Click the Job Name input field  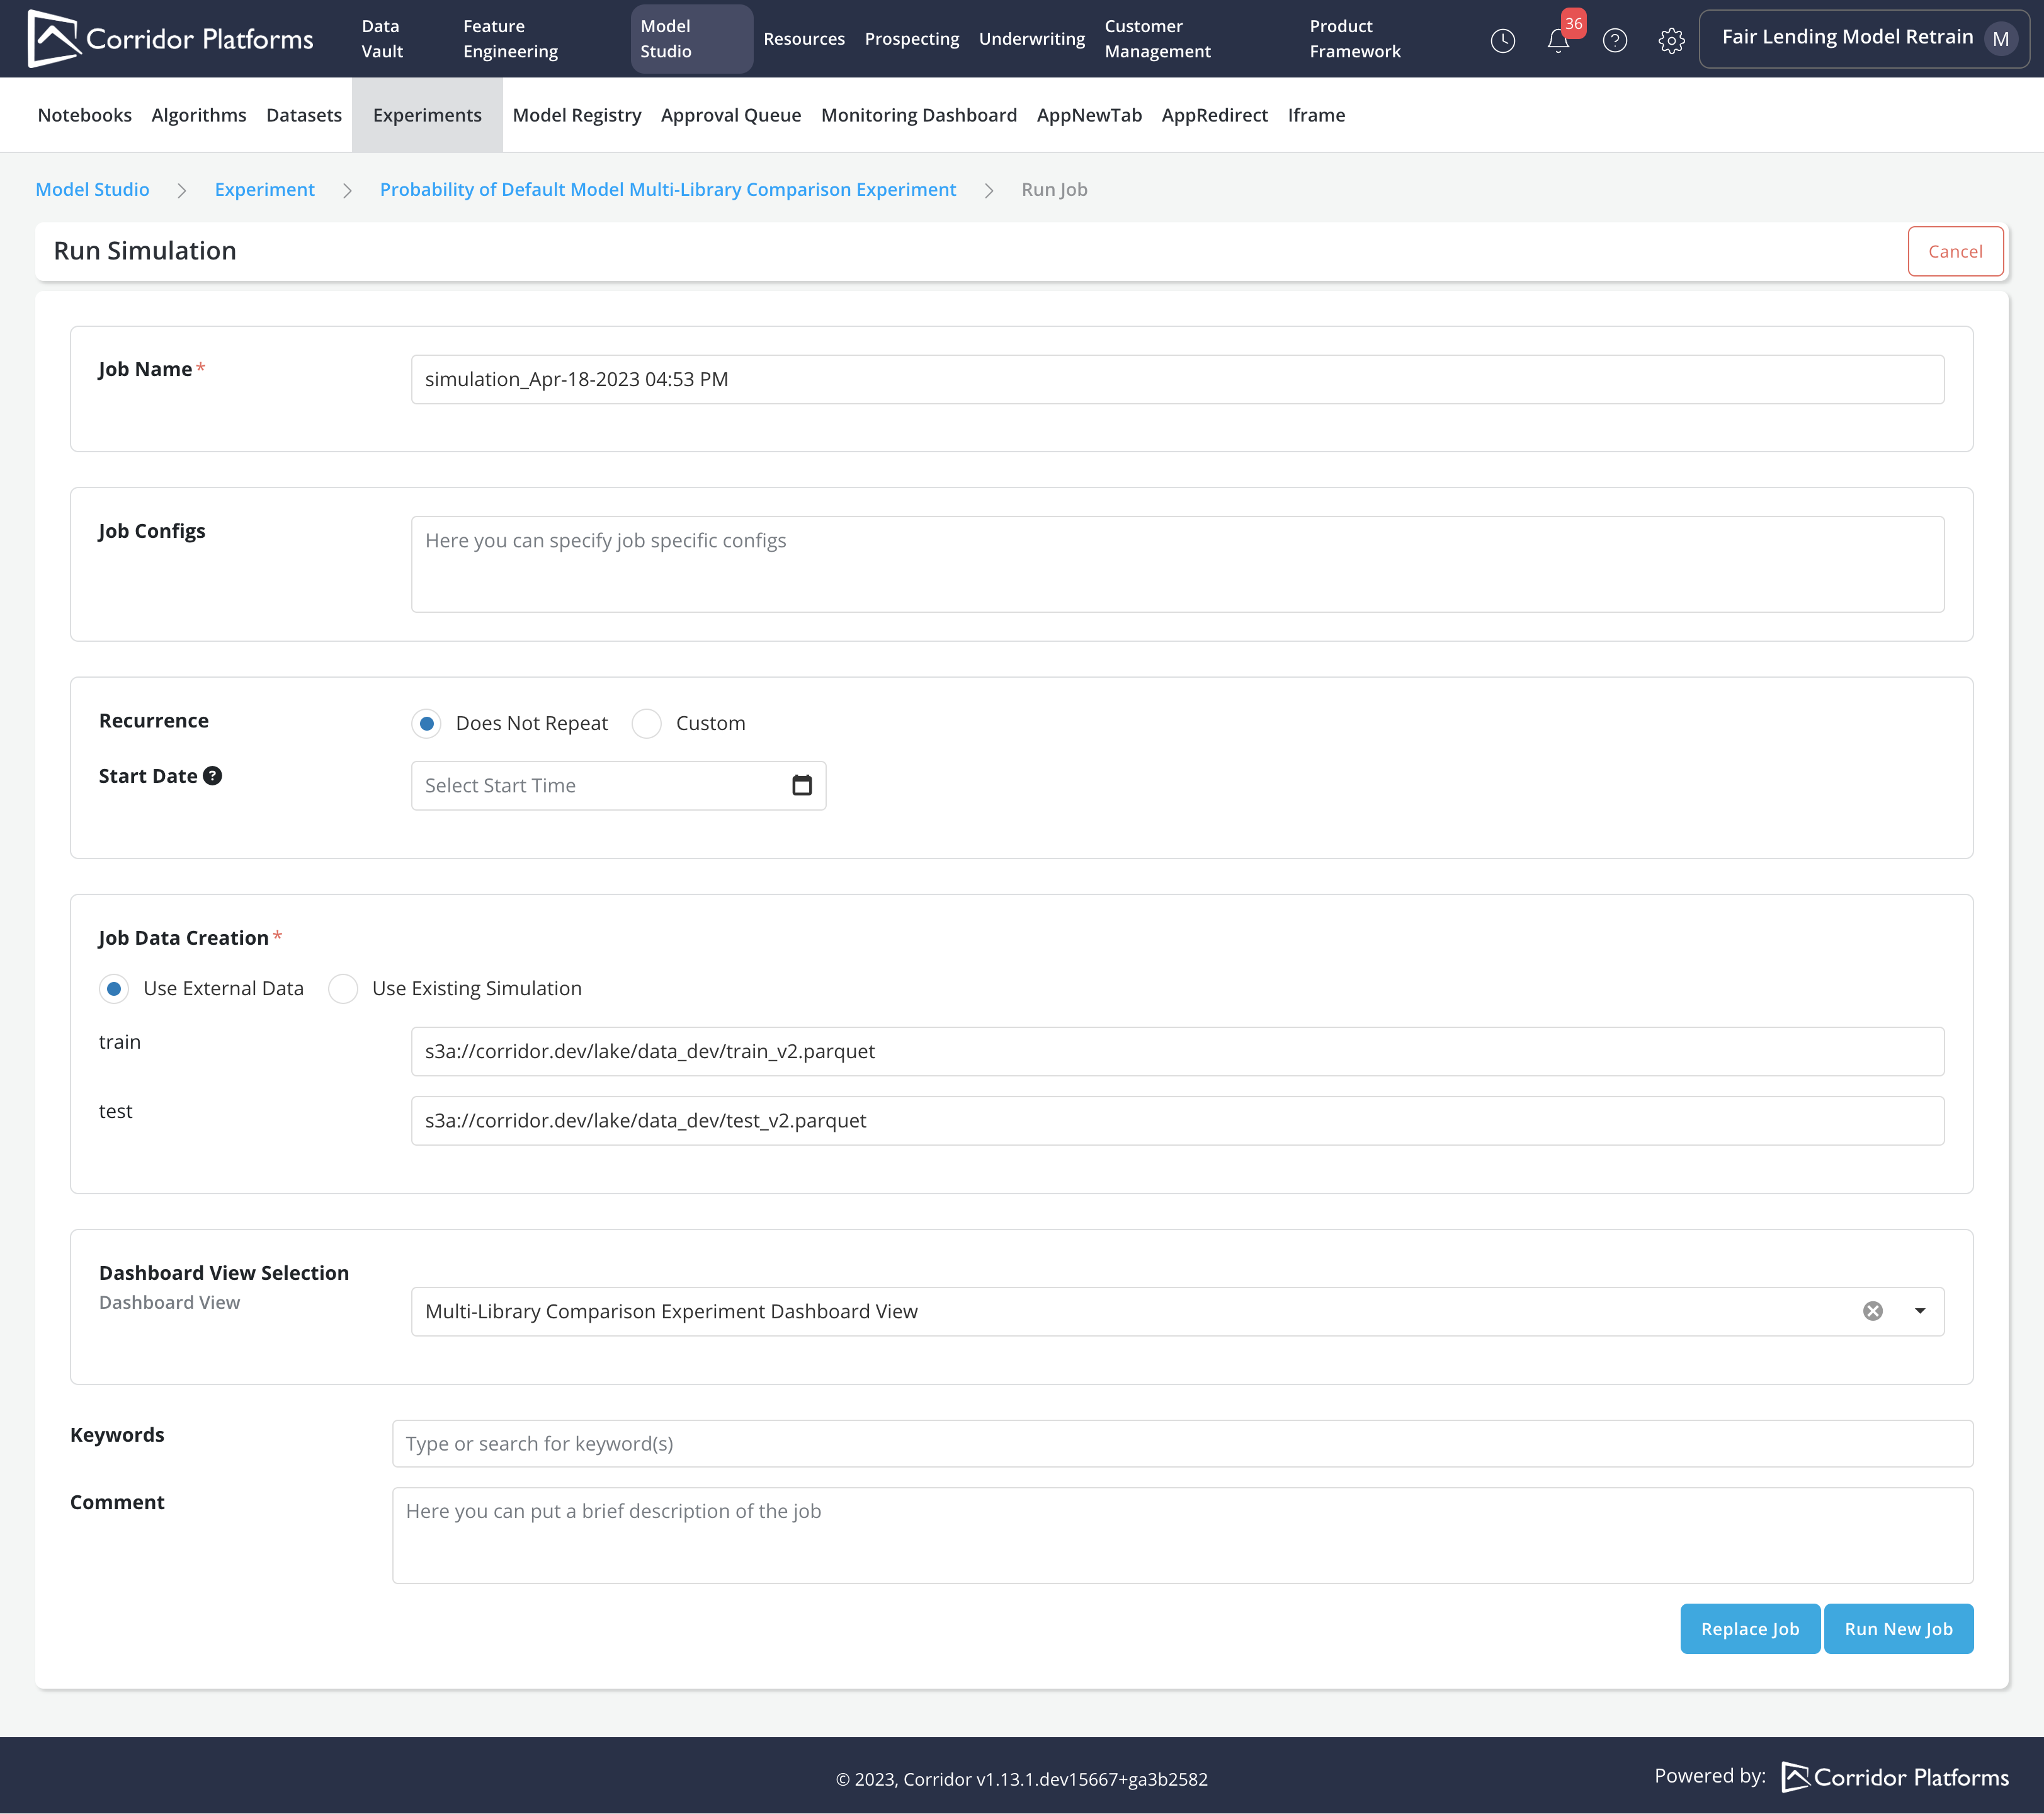(x=1176, y=379)
